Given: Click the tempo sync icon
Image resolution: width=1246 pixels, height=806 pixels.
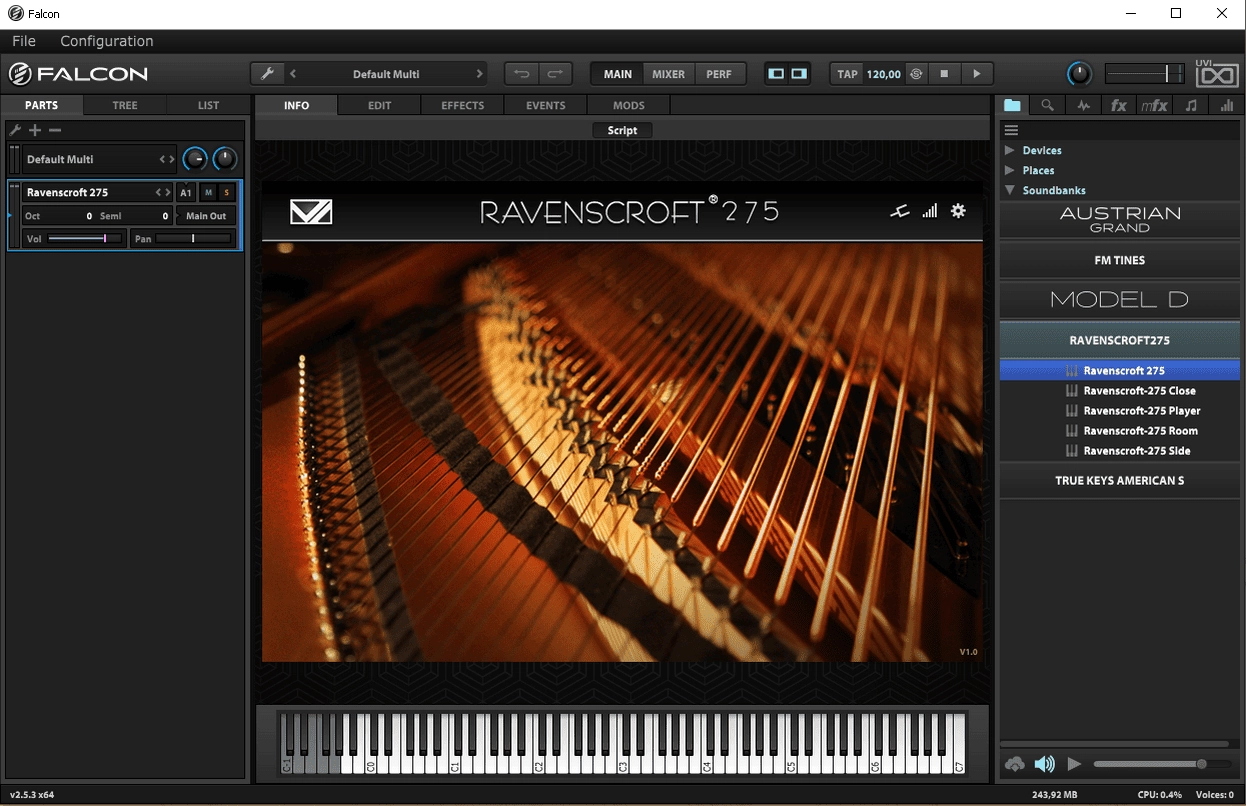Looking at the screenshot, I should click(x=916, y=74).
